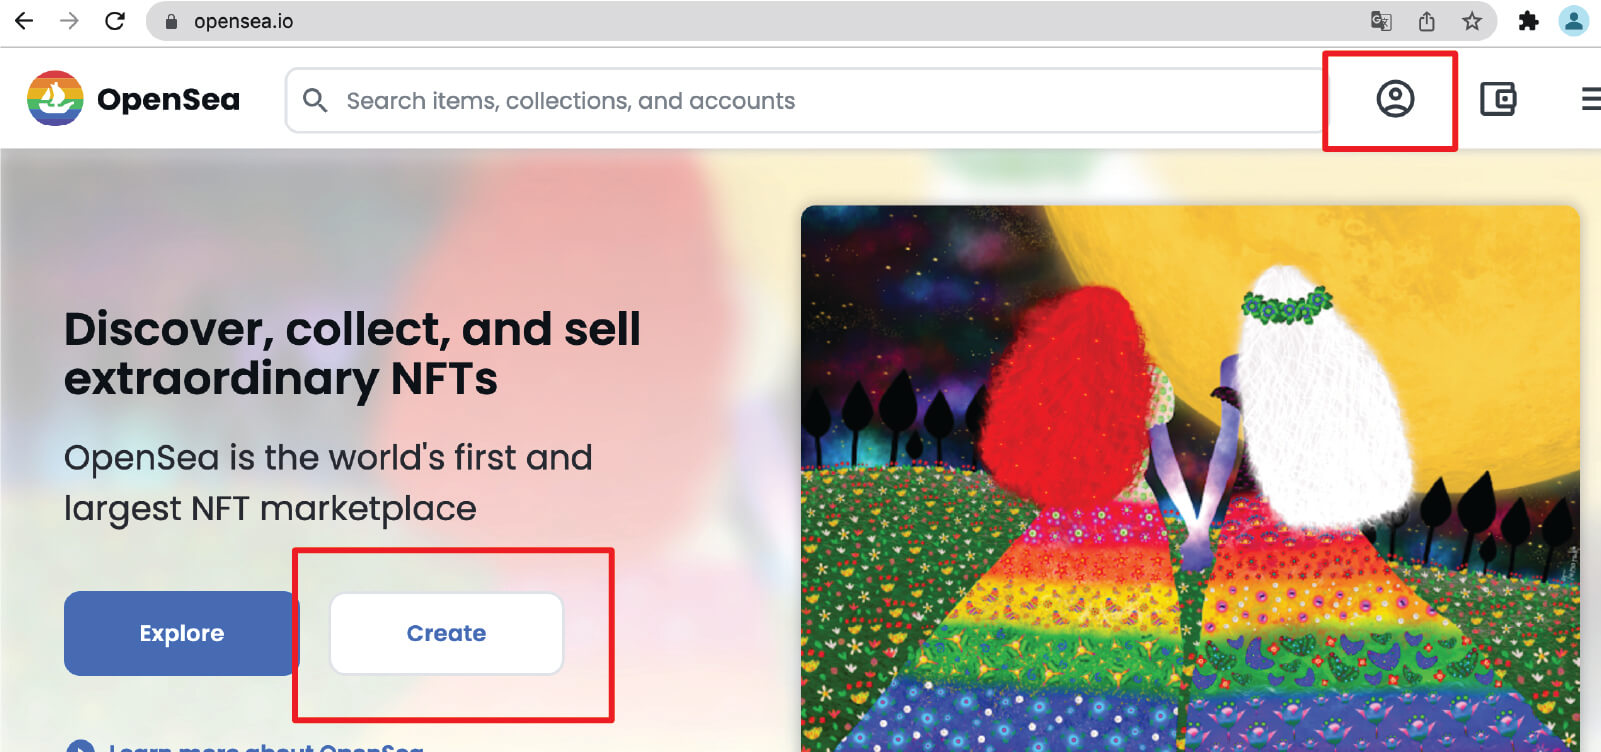Open the wallet icon in the header
The width and height of the screenshot is (1601, 752).
(1497, 99)
